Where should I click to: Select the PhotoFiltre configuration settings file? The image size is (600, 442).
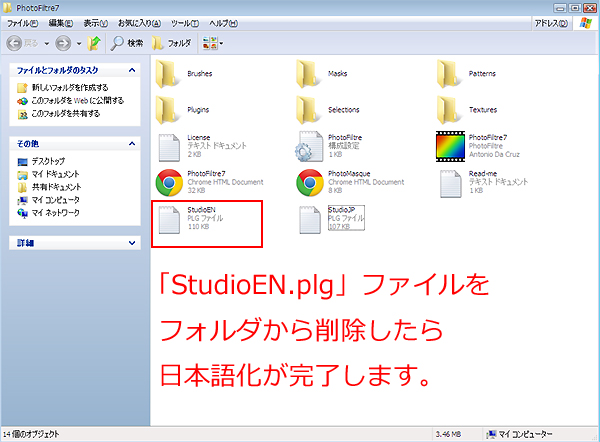[x=309, y=146]
